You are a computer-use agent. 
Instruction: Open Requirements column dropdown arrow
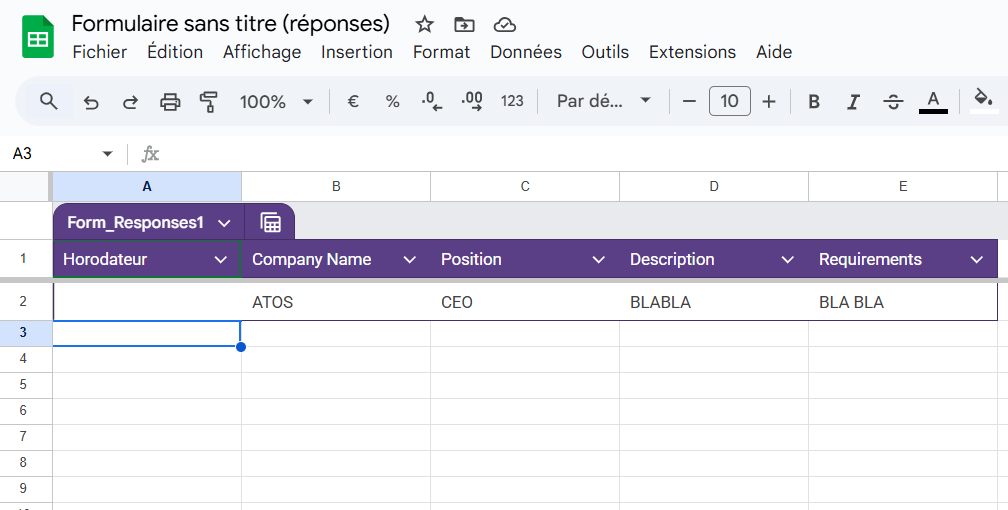[x=976, y=260]
